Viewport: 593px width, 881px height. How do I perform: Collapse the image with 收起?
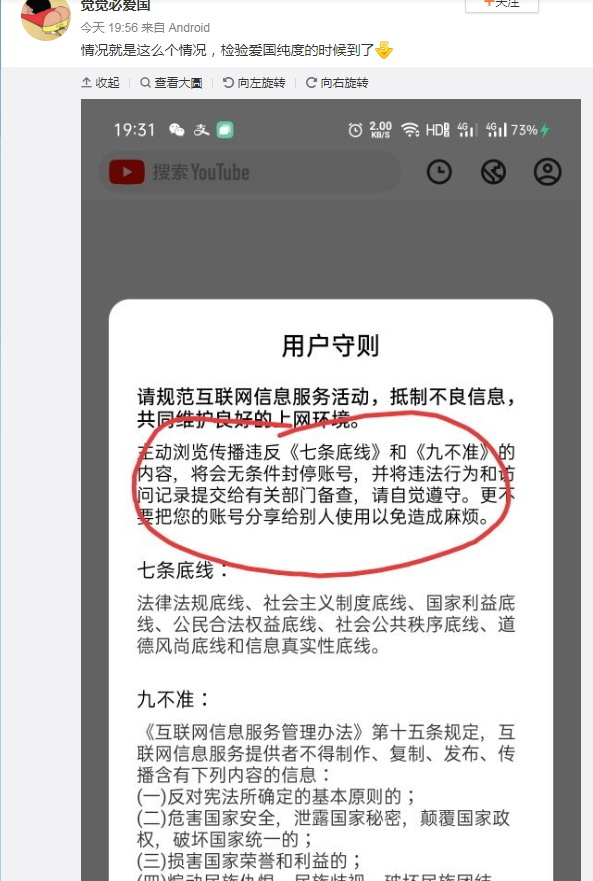coord(101,83)
